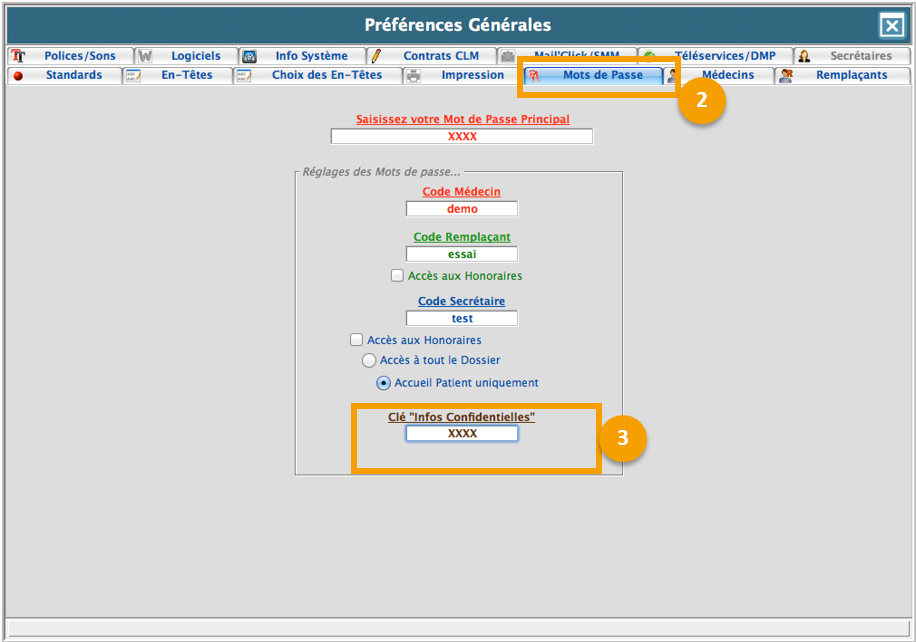Edit the Code Secrétaire text field
The image size is (916, 642).
pyautogui.click(x=462, y=319)
